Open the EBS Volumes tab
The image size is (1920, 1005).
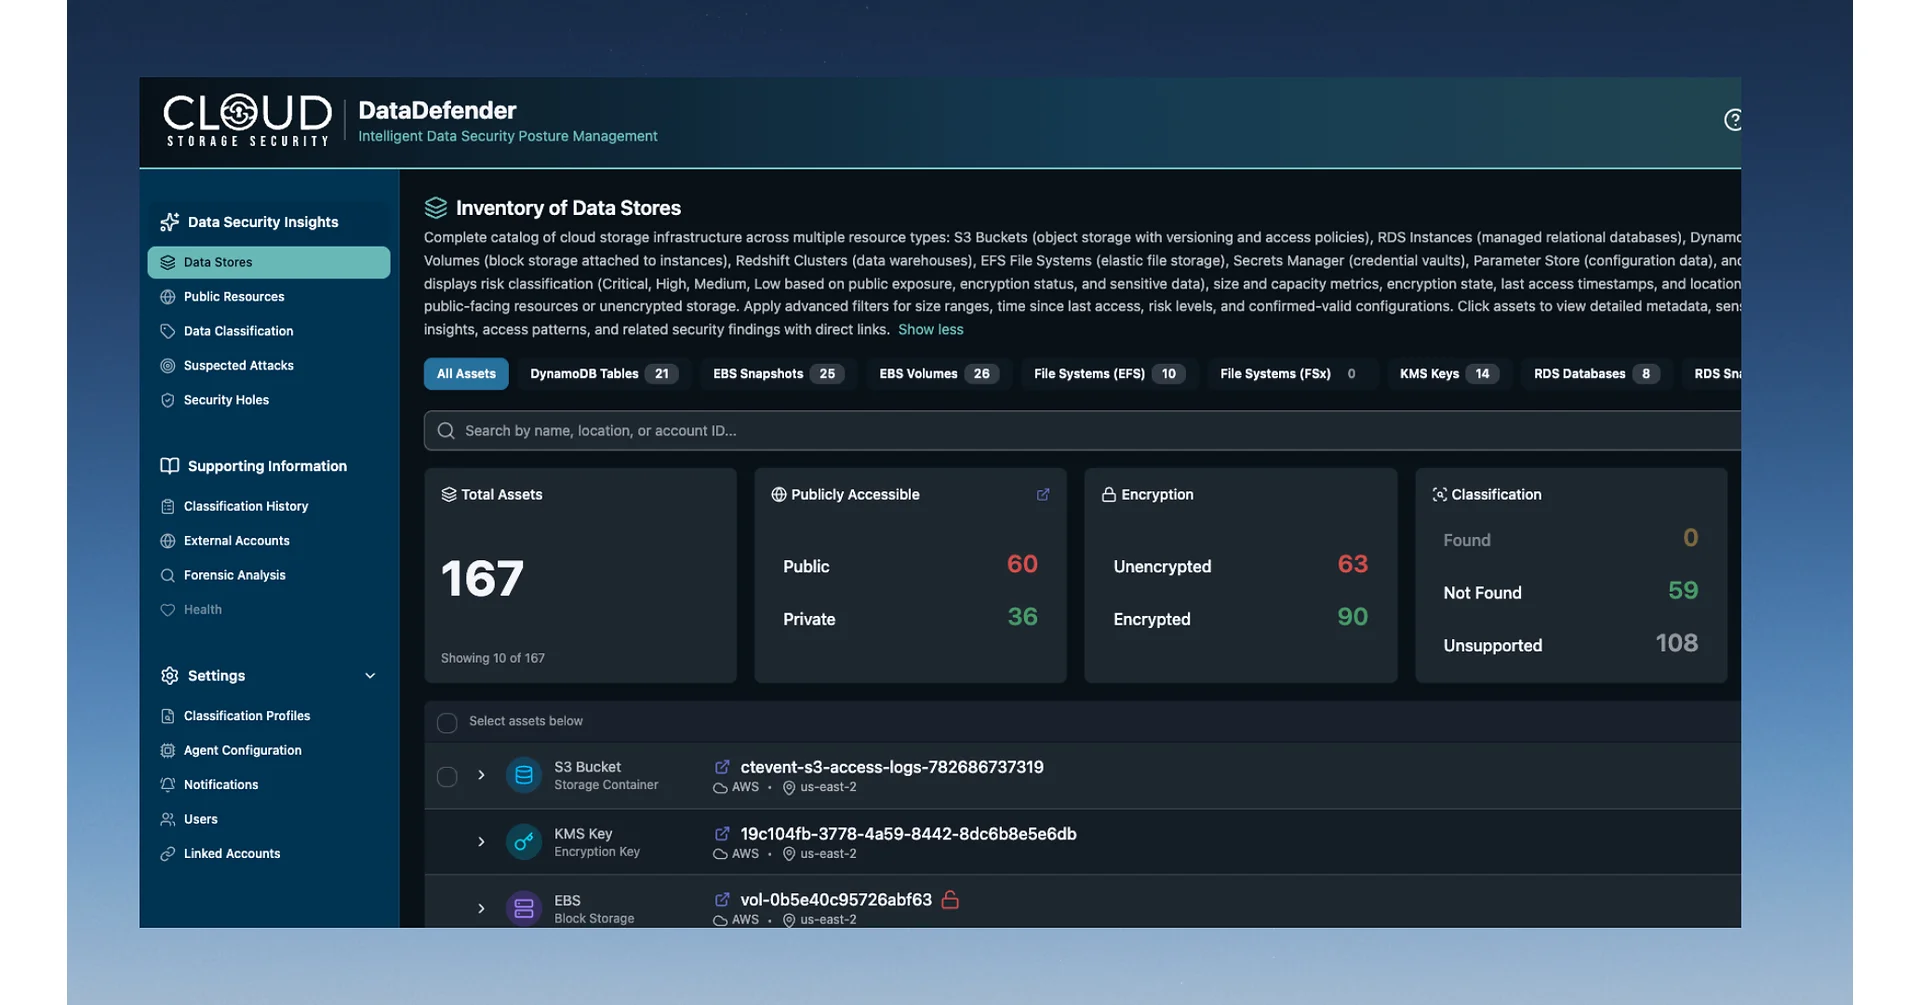pyautogui.click(x=938, y=374)
